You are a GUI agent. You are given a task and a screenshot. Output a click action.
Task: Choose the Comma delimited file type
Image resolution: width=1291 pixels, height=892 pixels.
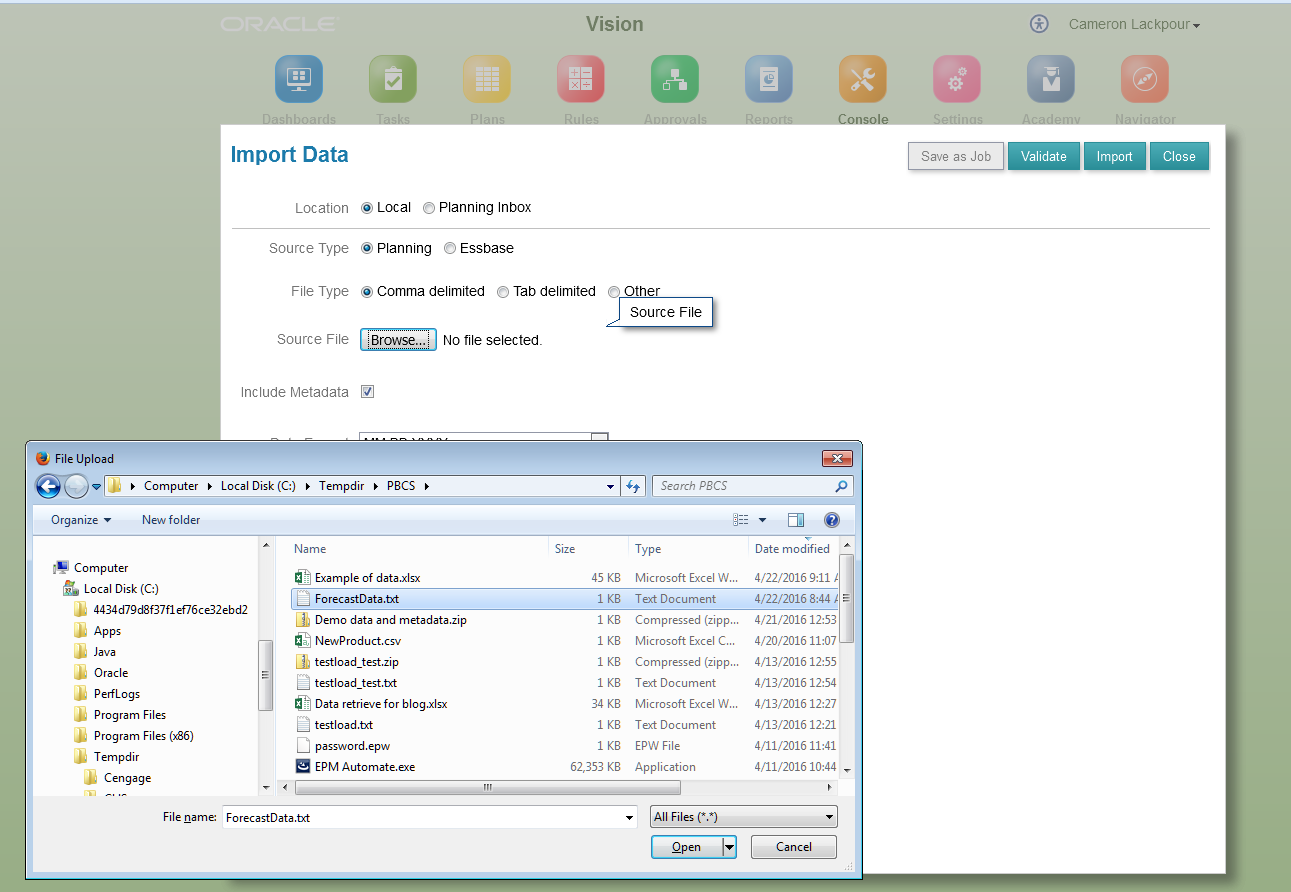pyautogui.click(x=367, y=292)
